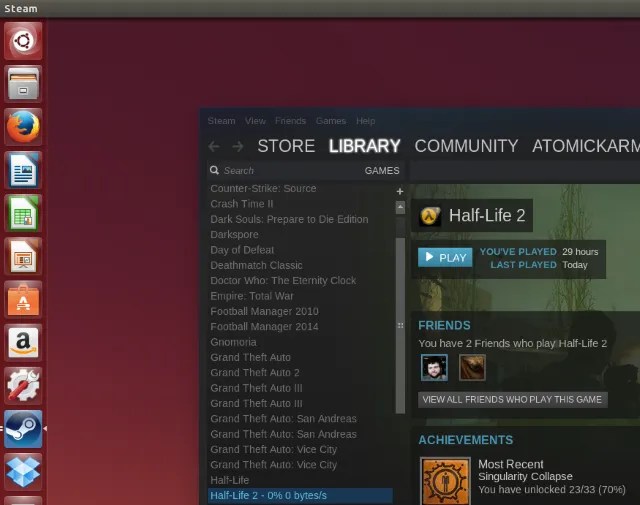The width and height of the screenshot is (640, 505).
Task: Launch Firefox from the dock
Action: [23, 127]
